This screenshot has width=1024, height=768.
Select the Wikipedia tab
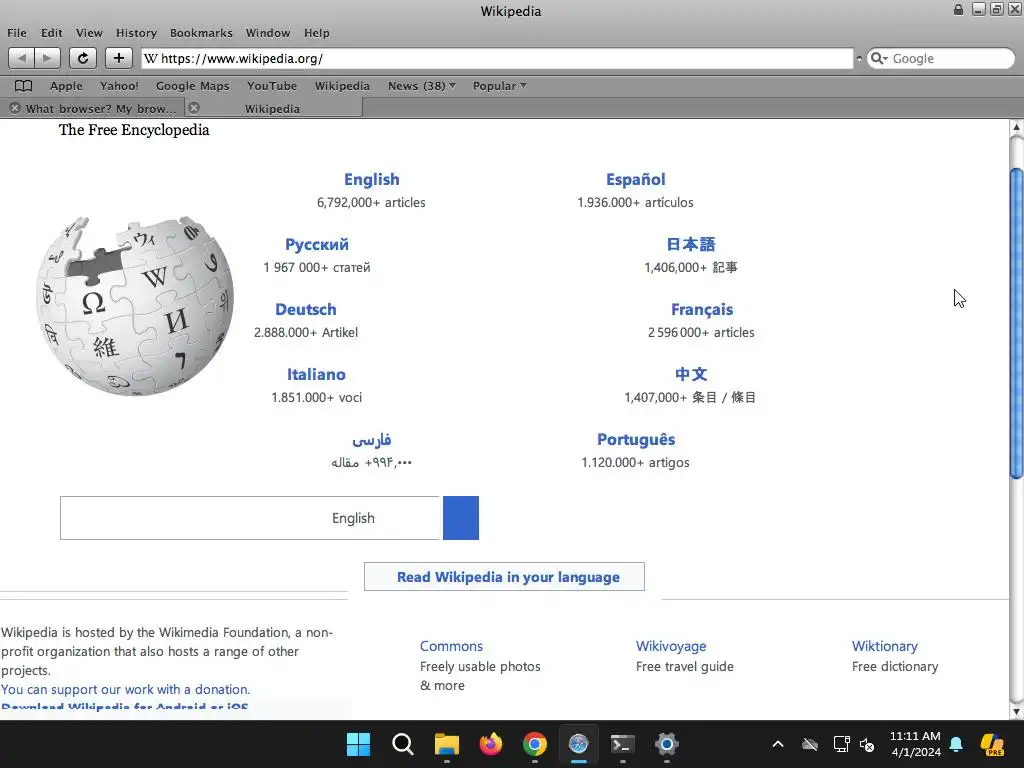tap(272, 108)
